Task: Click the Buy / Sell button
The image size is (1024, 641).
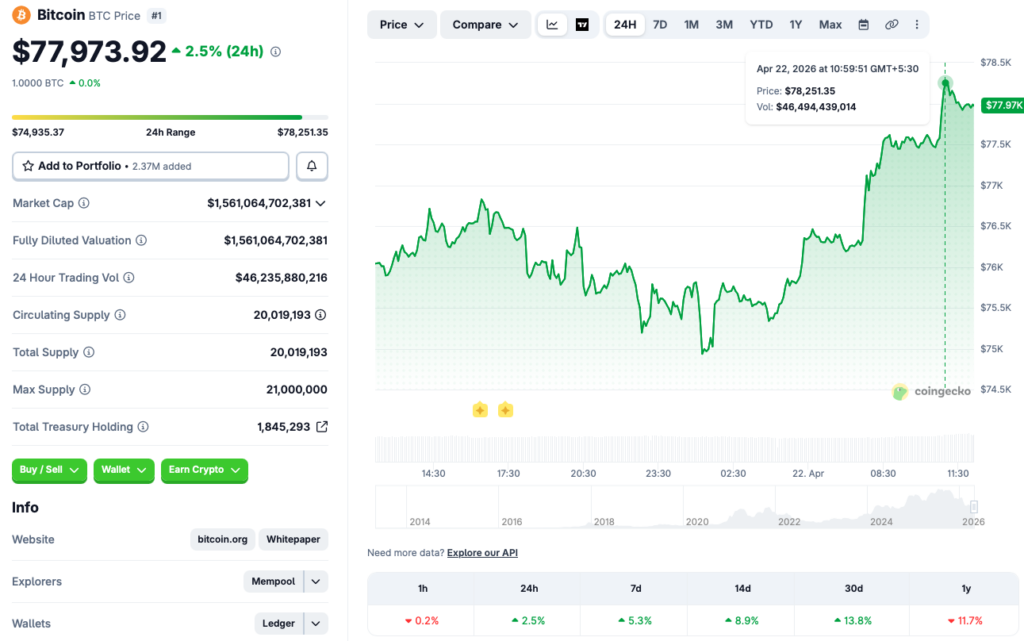Action: click(48, 470)
